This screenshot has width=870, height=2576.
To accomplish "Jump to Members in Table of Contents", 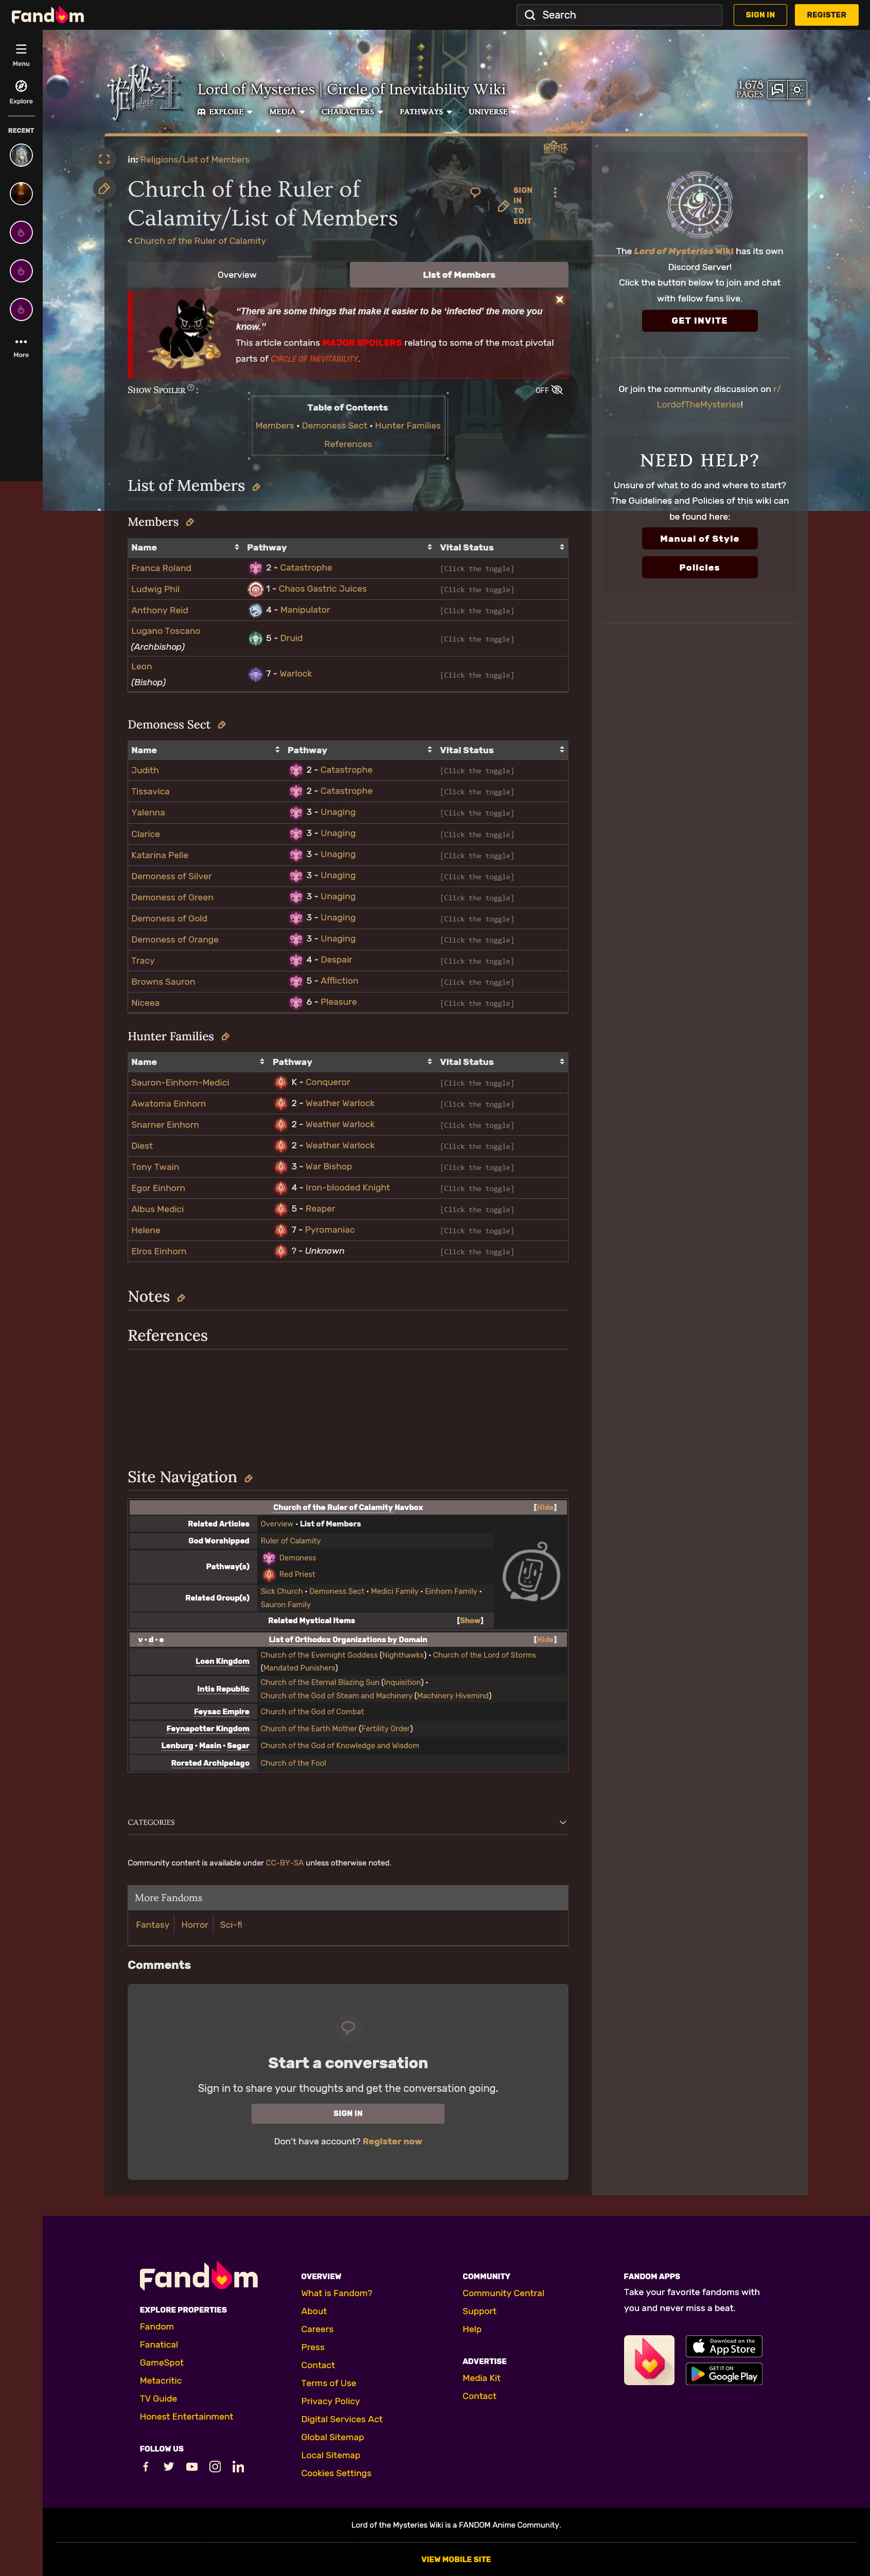I will point(275,426).
